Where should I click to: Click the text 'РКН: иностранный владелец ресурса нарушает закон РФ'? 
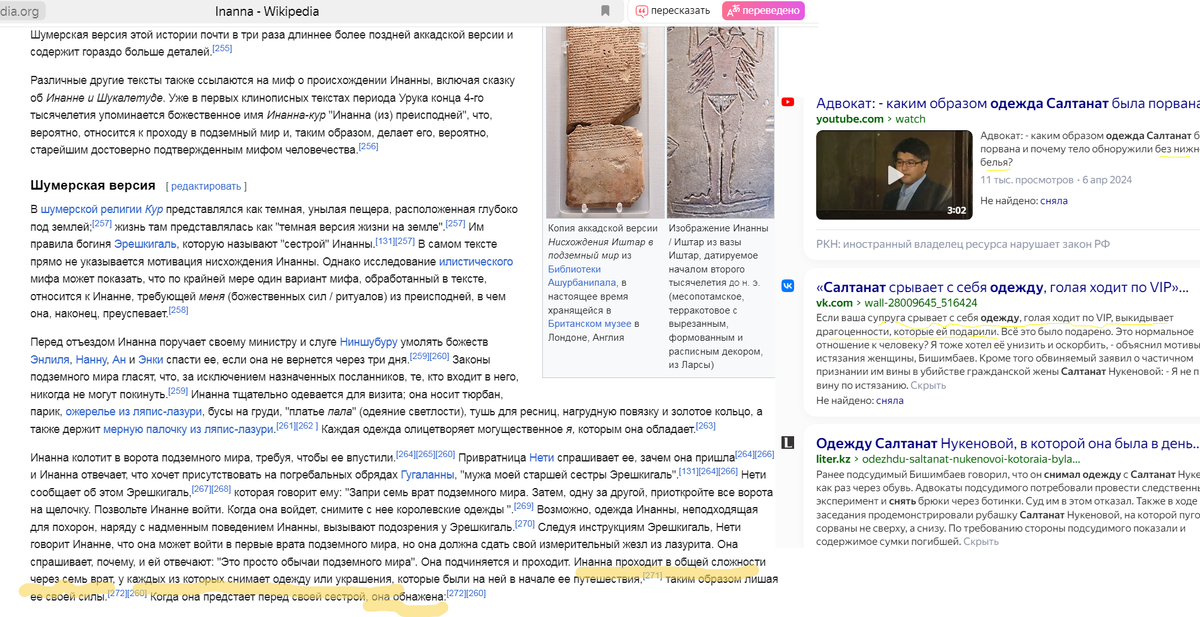963,244
